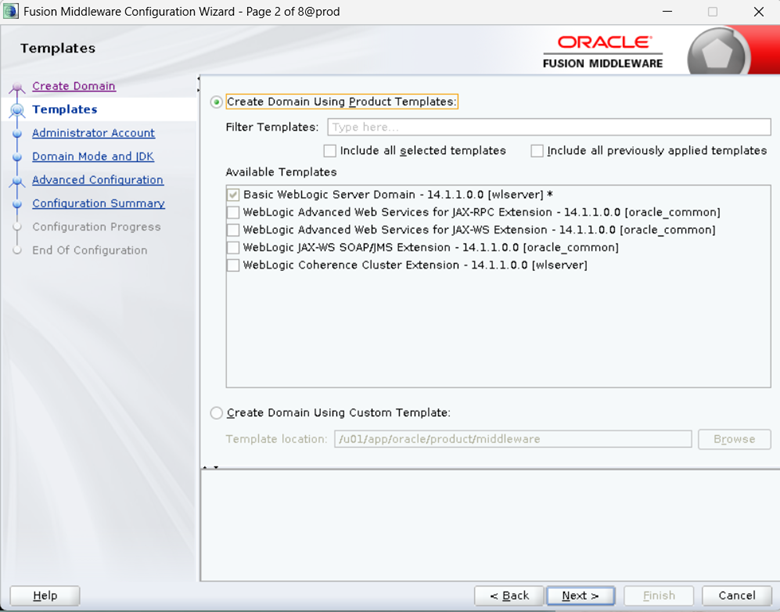Click the Oracle Fusion Middleware logo
The image size is (780, 612).
pos(603,52)
